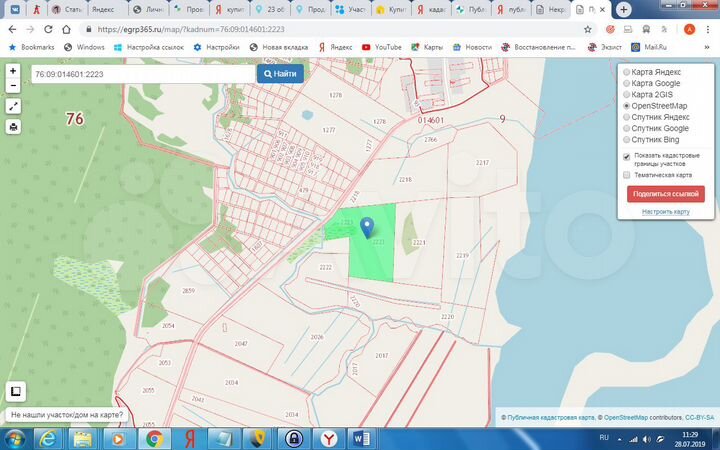Zoom out on the map
Image resolution: width=720 pixels, height=450 pixels.
13,85
